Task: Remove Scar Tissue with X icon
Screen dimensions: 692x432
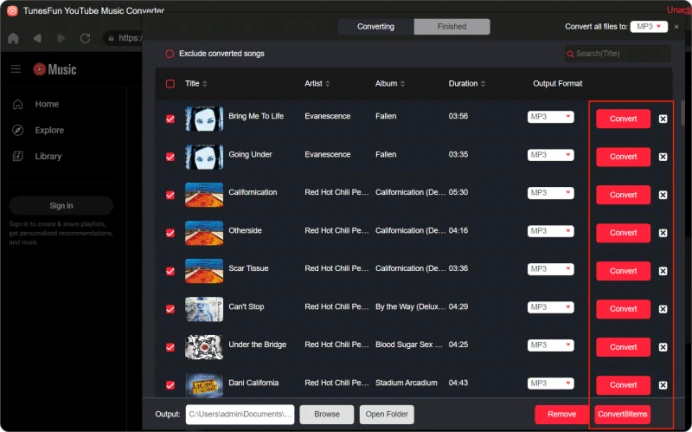Action: tap(662, 271)
